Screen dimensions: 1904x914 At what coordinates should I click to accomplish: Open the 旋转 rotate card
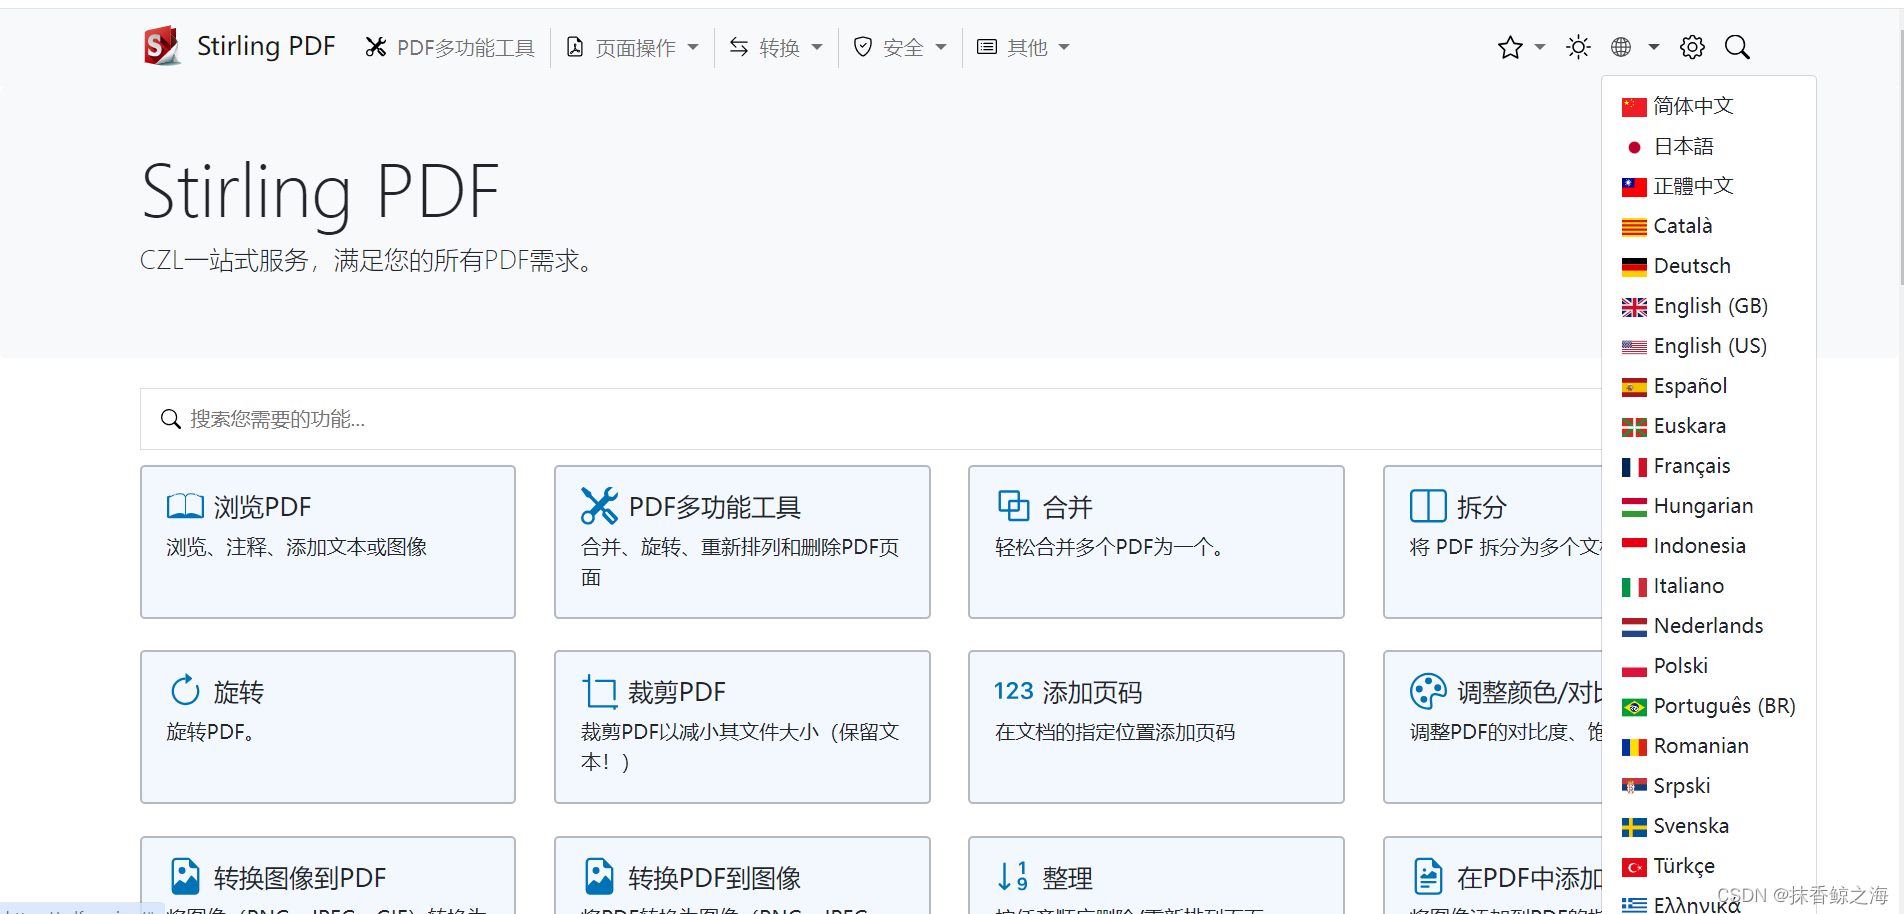click(328, 727)
